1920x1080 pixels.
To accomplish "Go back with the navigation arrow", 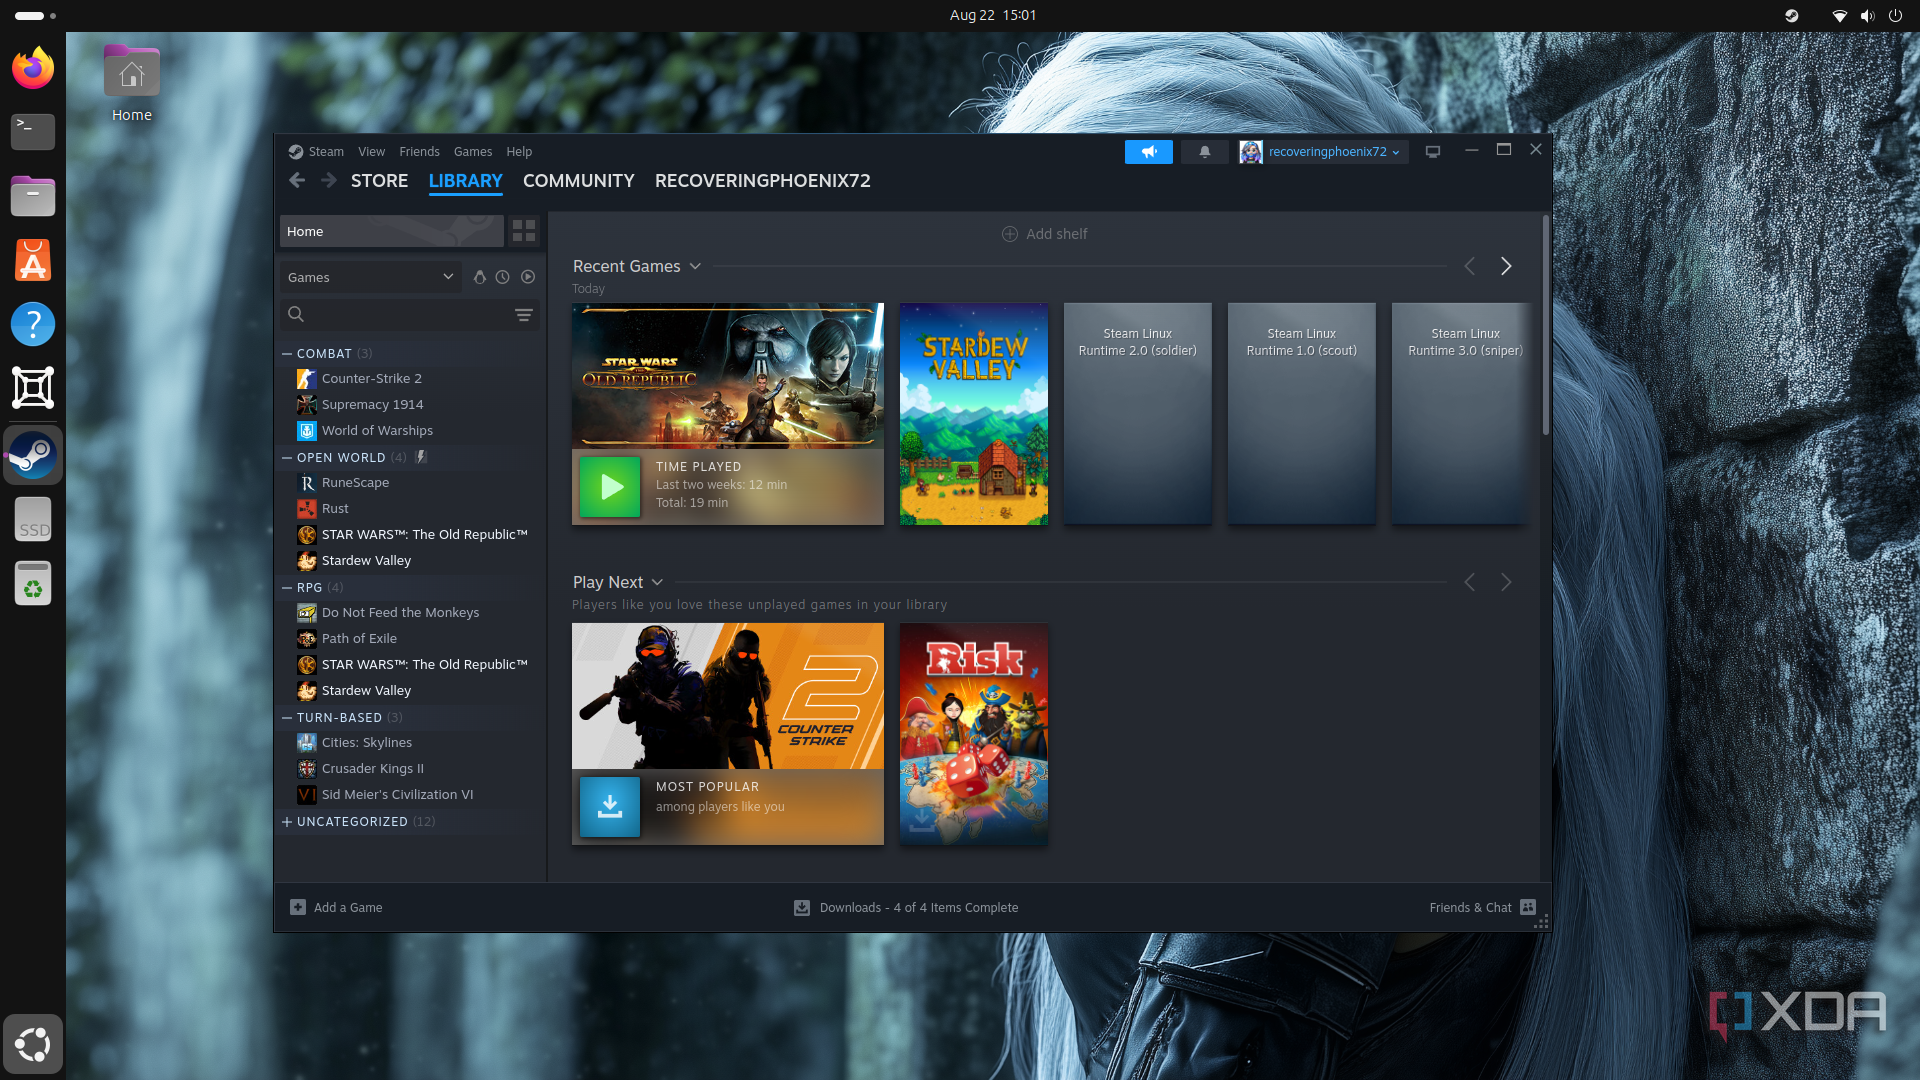I will (297, 180).
